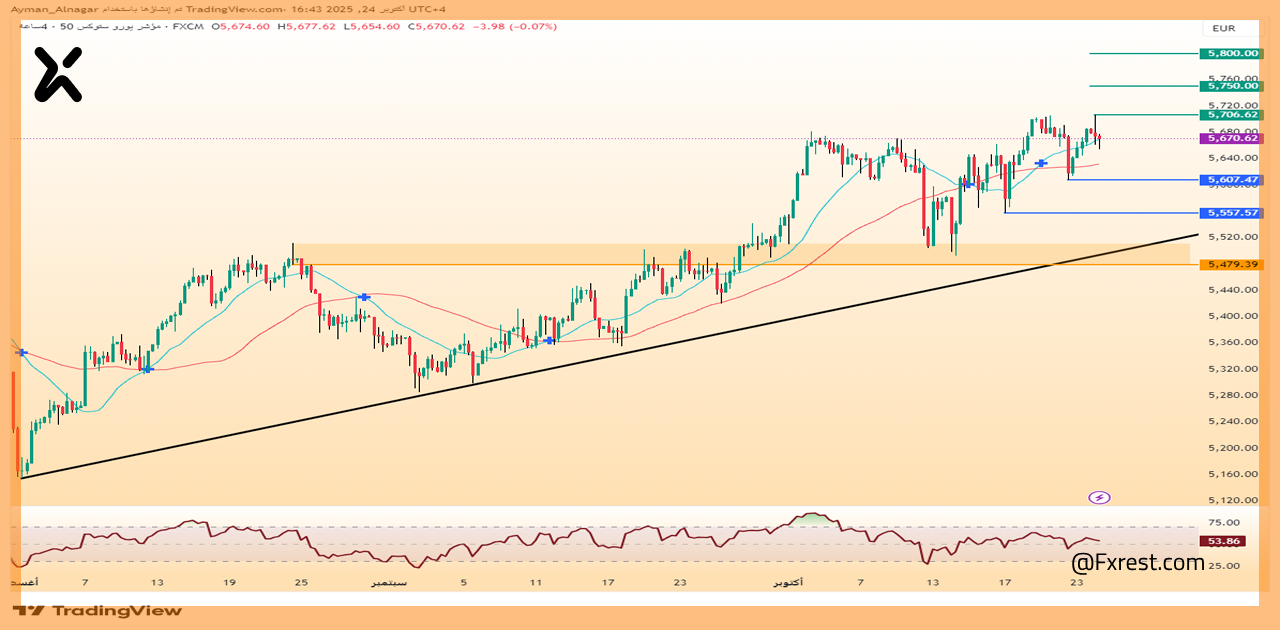The height and width of the screenshot is (630, 1280).
Task: Click the purple current price label 5,670.62
Action: 1232,138
